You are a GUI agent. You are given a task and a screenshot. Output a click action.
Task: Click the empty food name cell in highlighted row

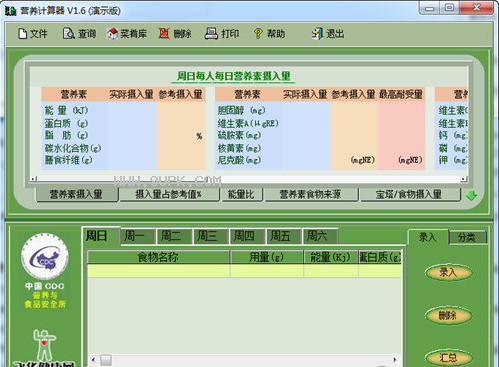click(x=158, y=271)
